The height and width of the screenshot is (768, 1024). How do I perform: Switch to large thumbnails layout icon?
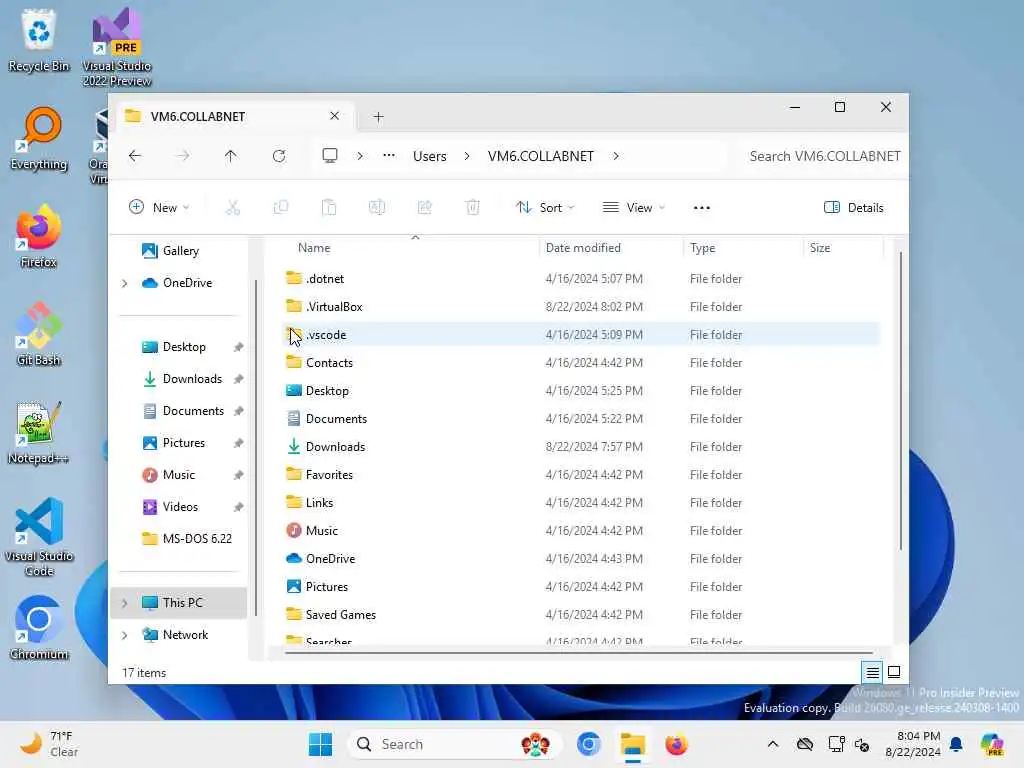click(894, 672)
